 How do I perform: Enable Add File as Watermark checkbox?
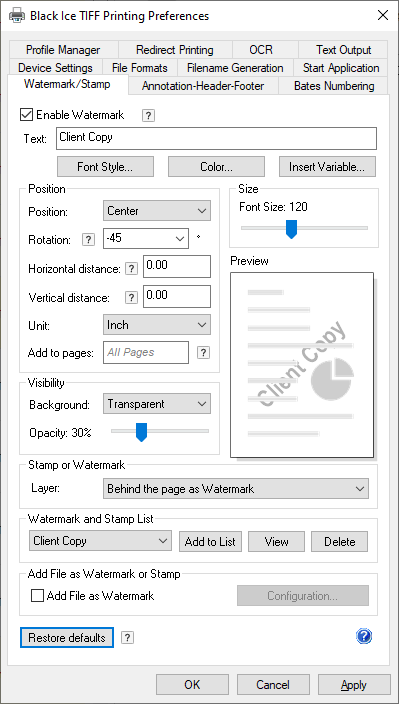coord(37,595)
